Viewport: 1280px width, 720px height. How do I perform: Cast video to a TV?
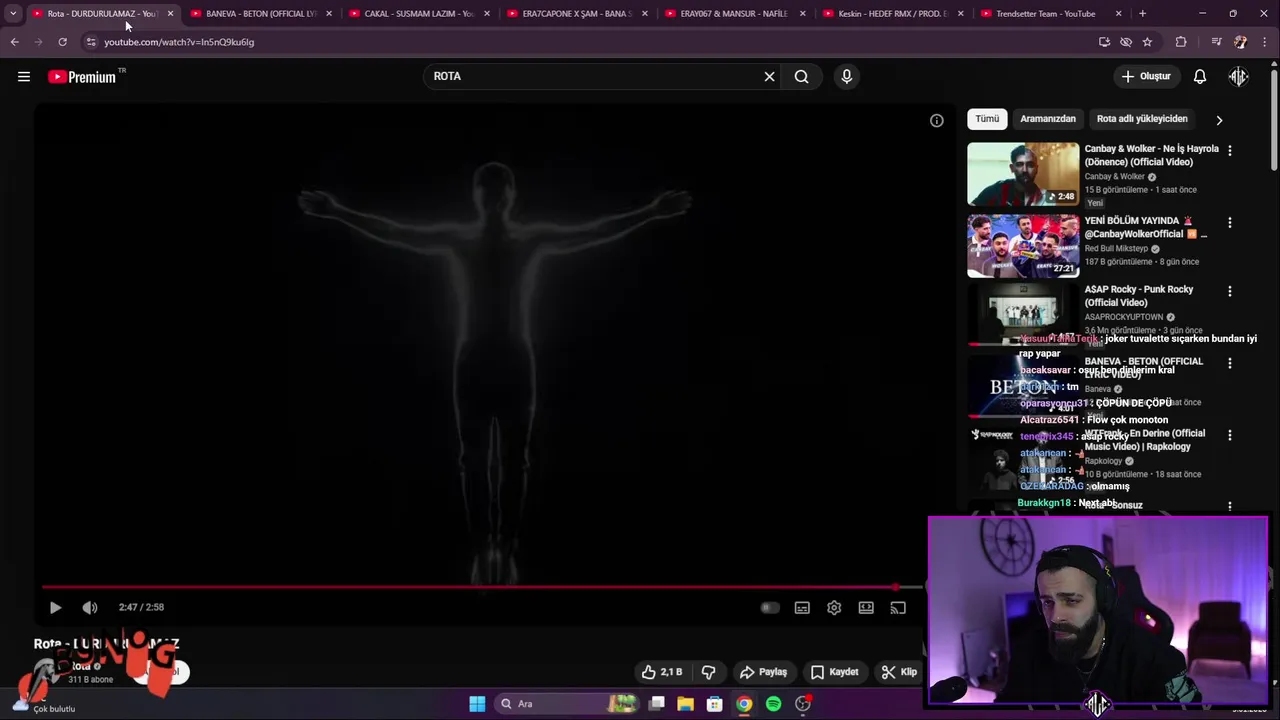pos(898,607)
